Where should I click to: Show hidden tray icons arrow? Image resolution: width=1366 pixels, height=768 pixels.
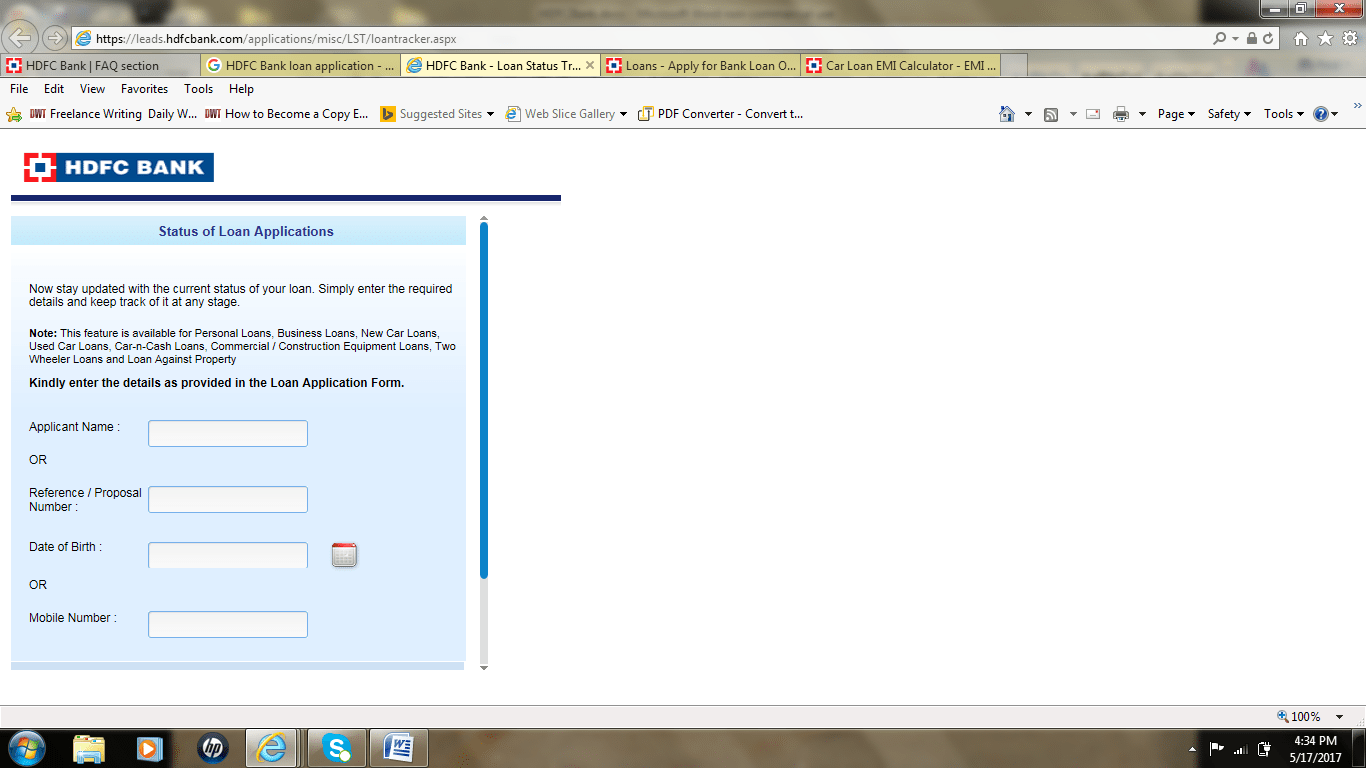click(x=1192, y=749)
